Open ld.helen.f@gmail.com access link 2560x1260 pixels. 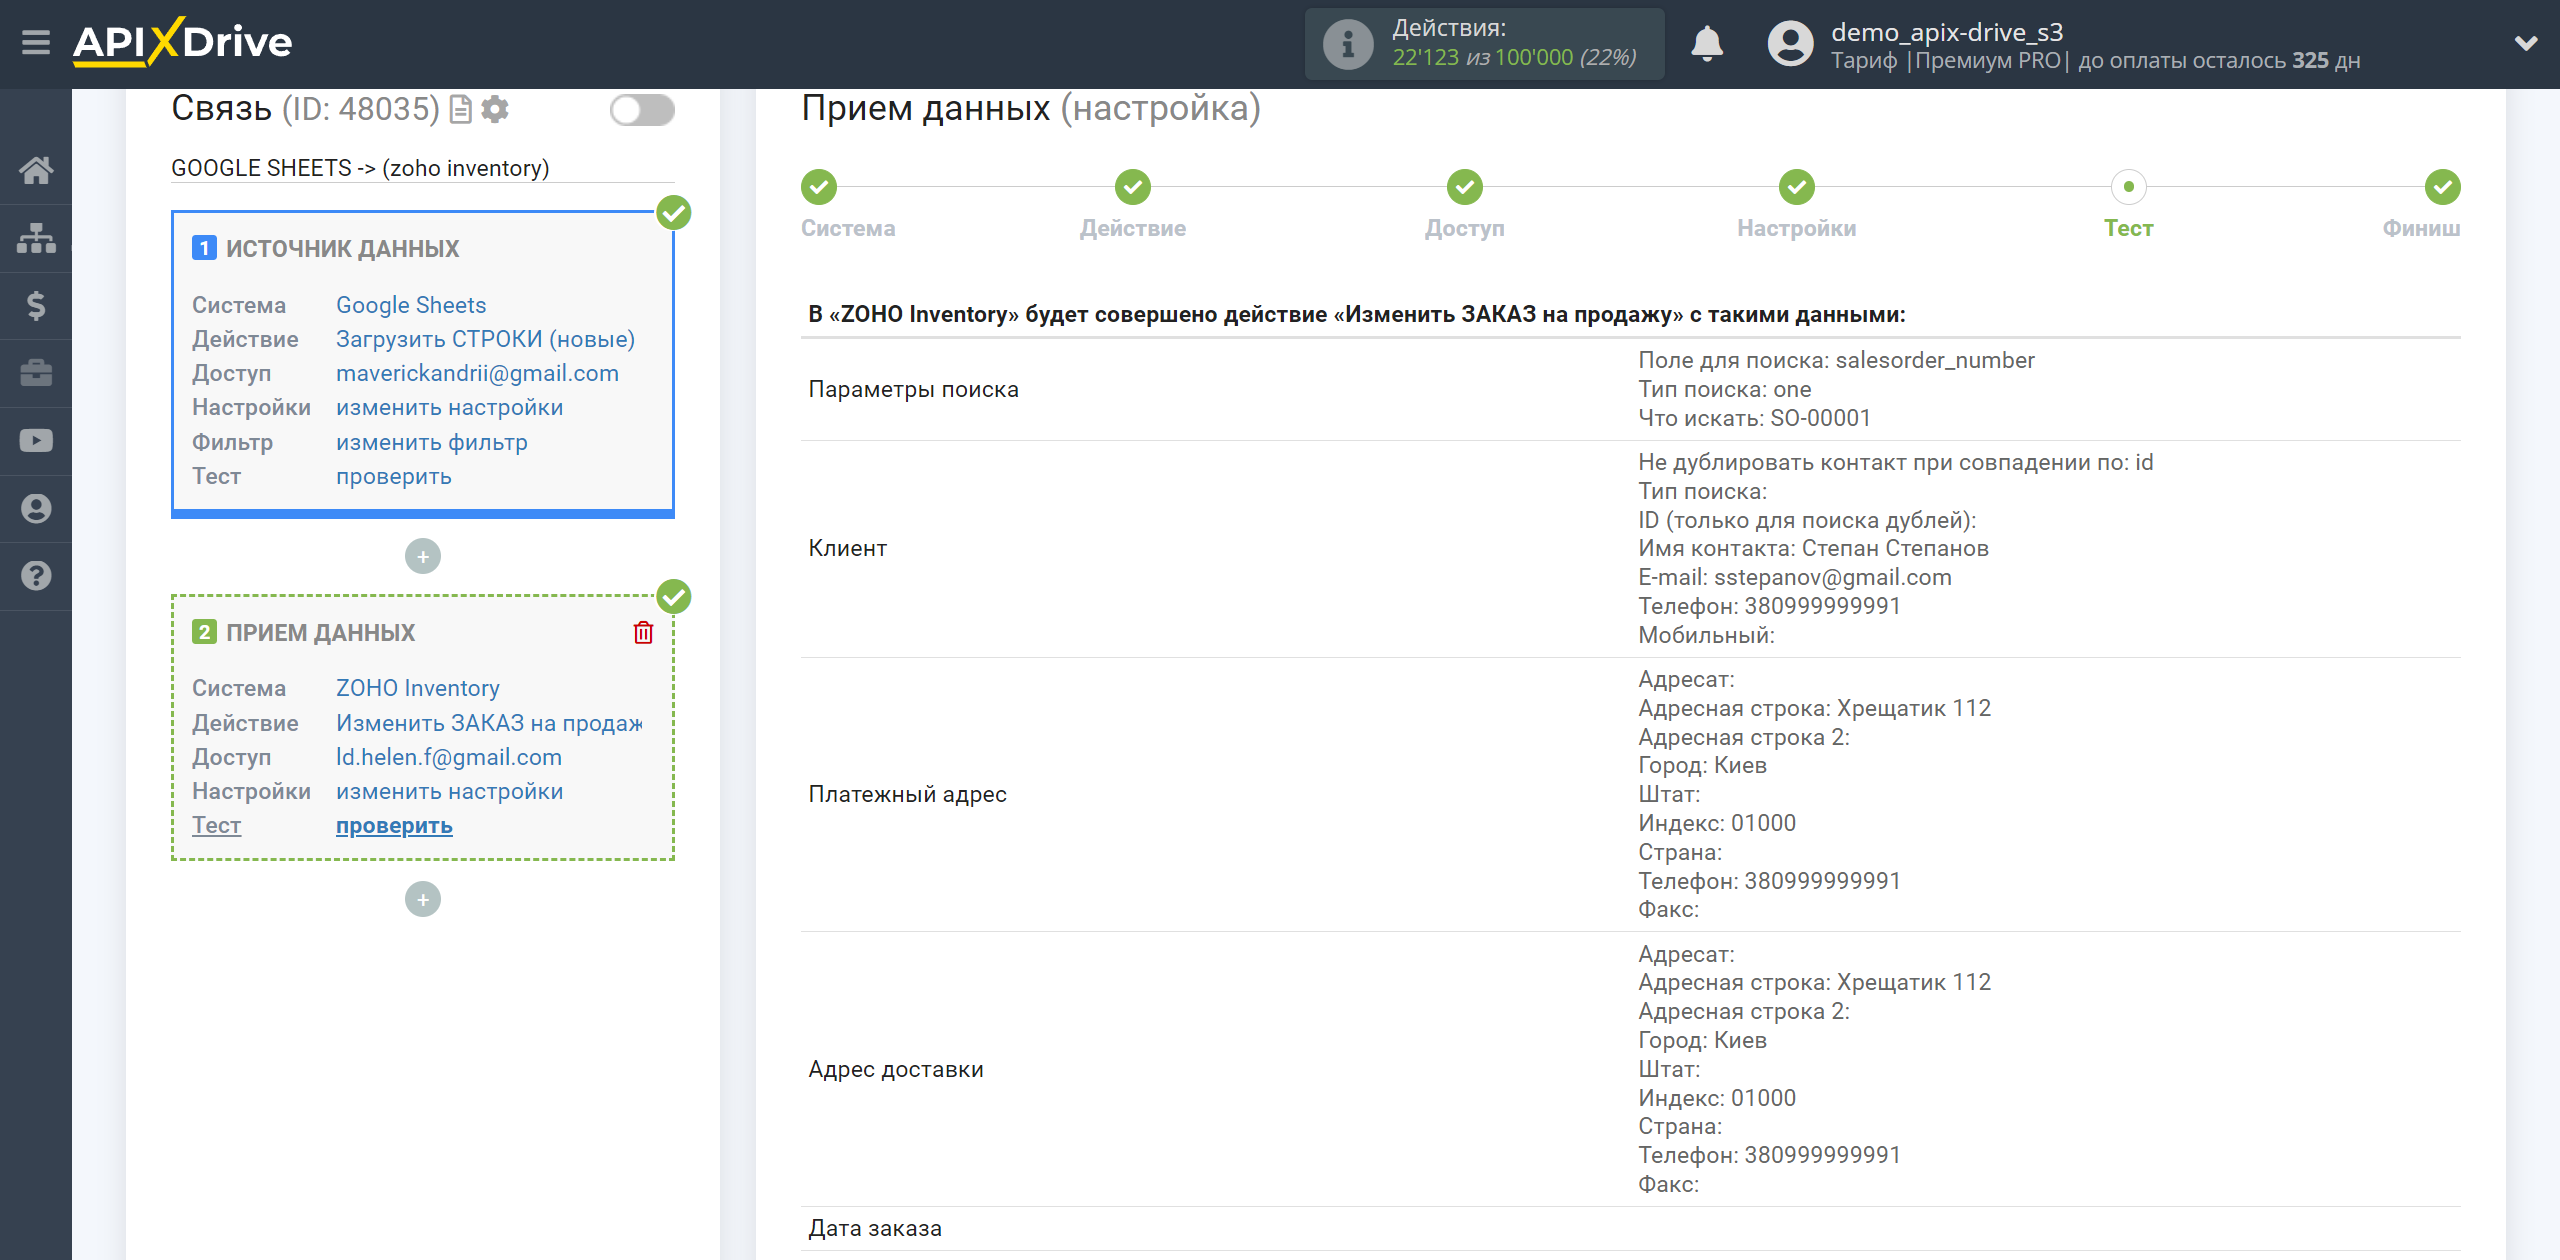point(448,757)
